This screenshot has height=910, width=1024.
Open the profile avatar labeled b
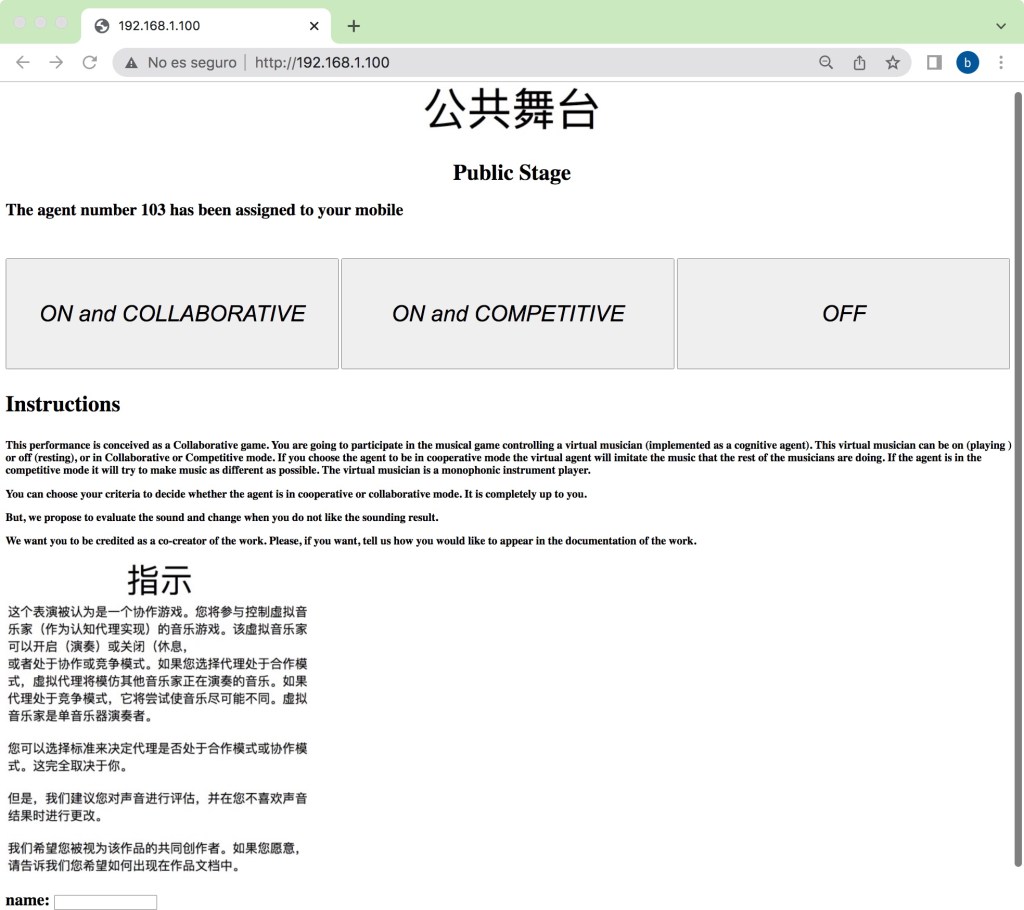pyautogui.click(x=967, y=62)
